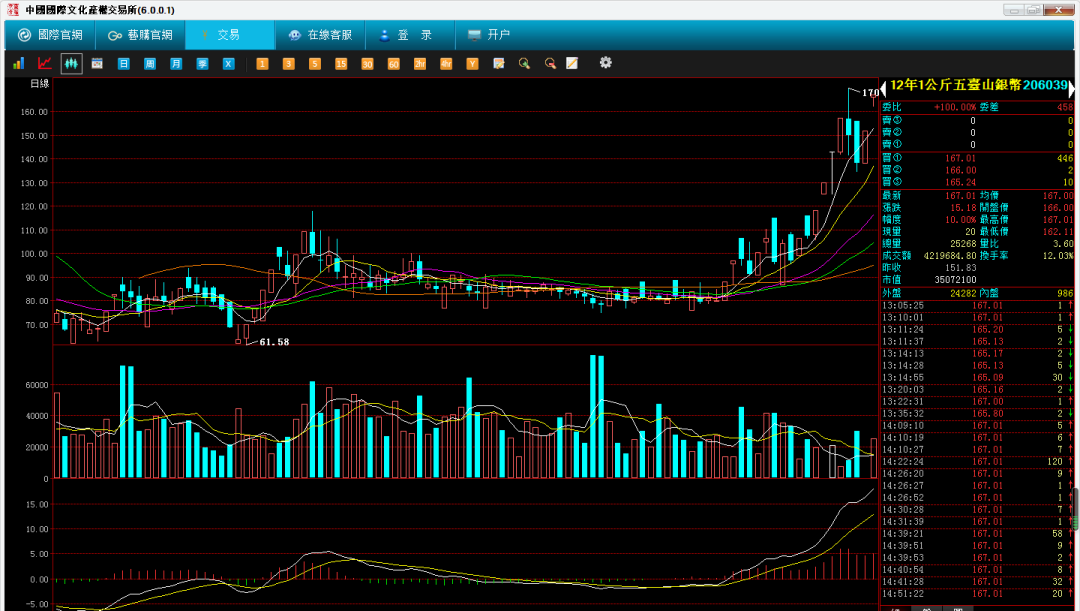Click the 60000 volume axis label

[37, 385]
